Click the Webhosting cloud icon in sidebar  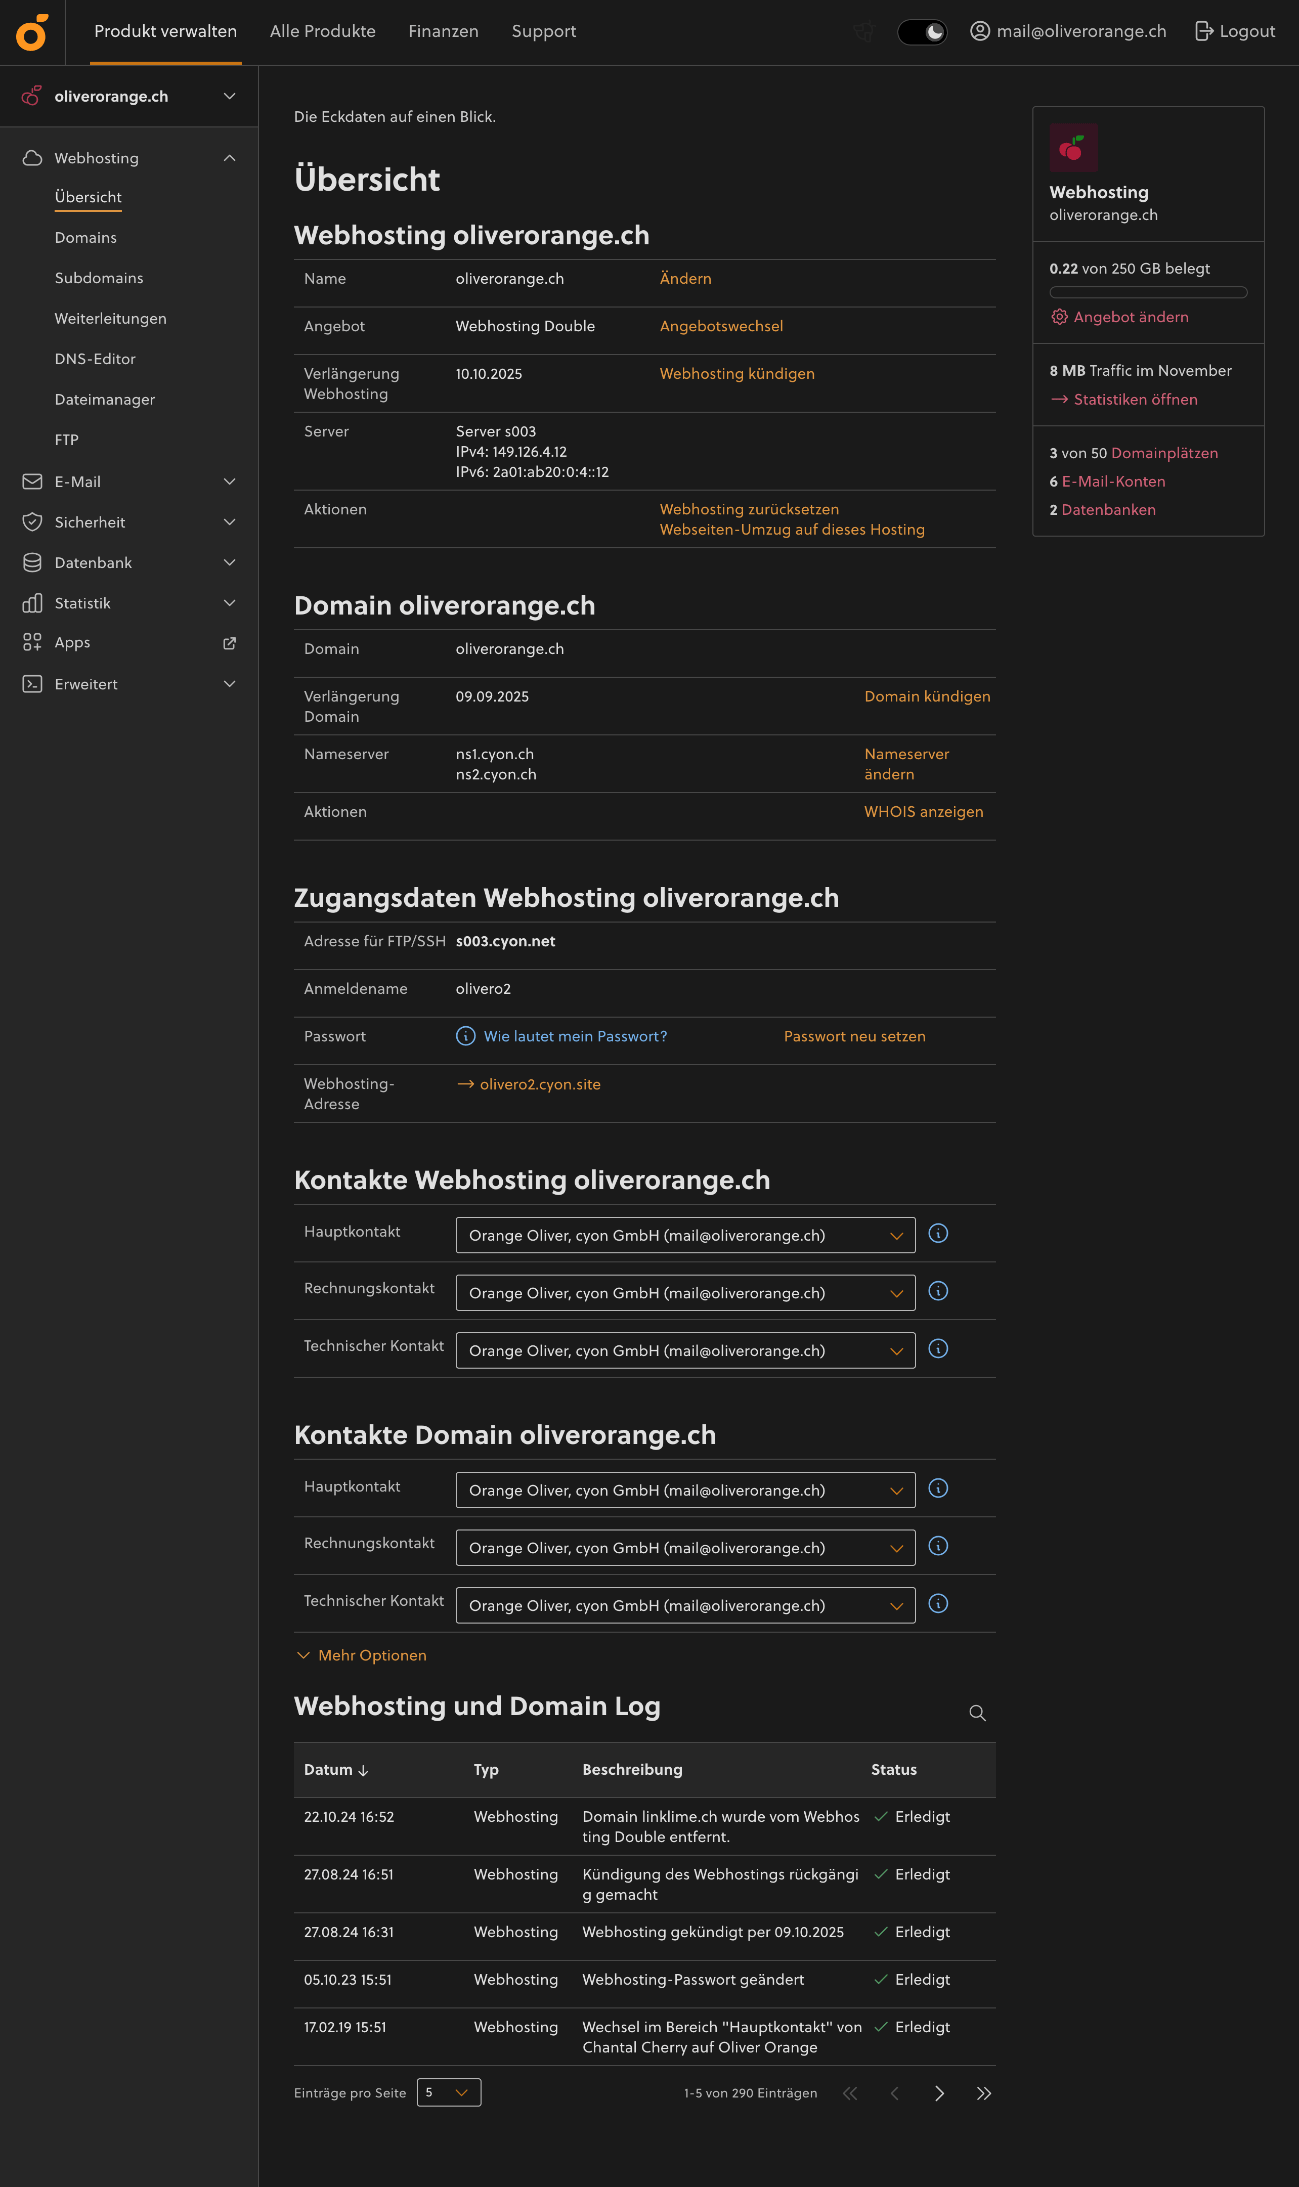(32, 158)
